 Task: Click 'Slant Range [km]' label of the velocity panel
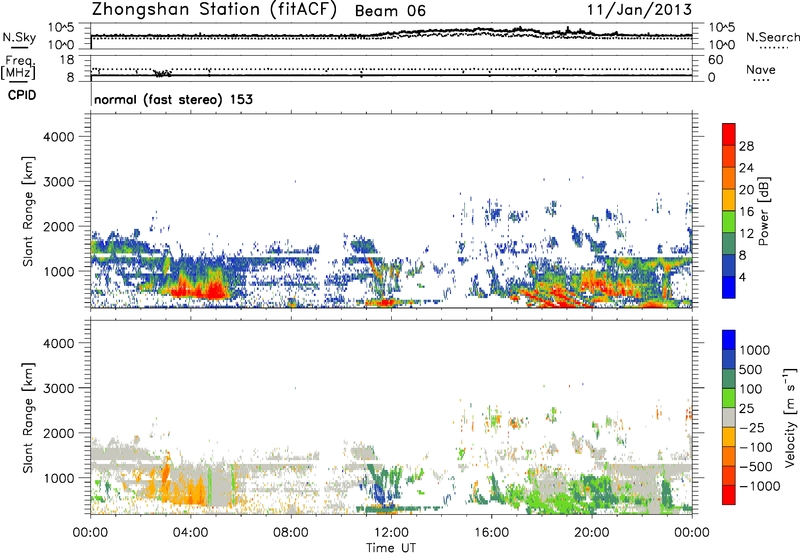(x=28, y=418)
